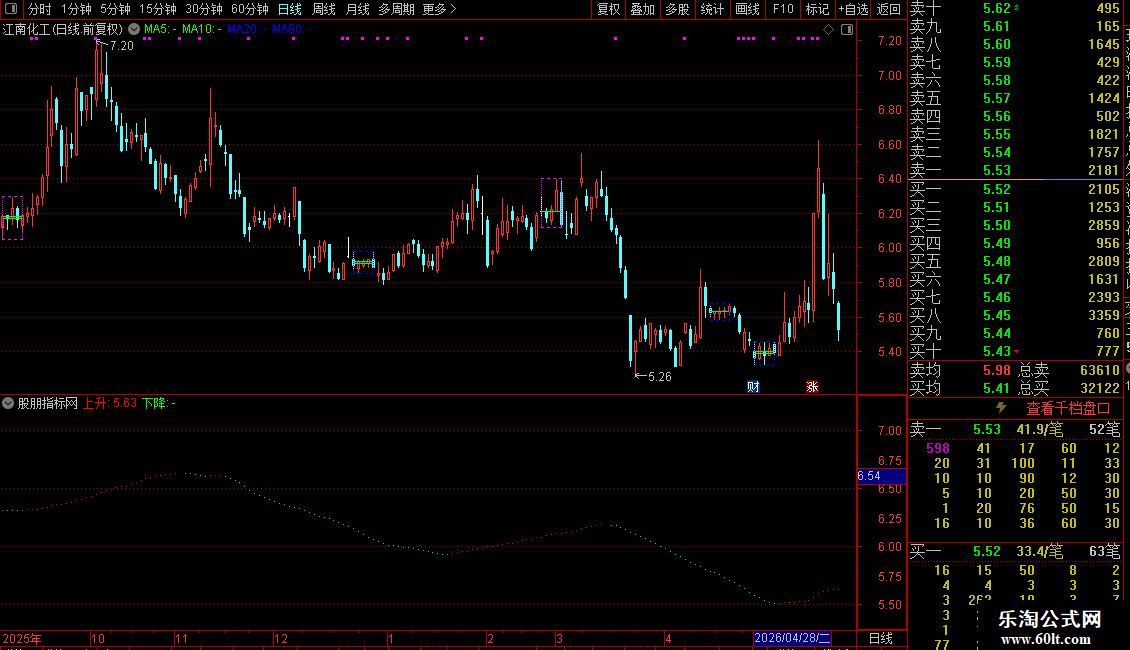1130x650 pixels.
Task: Click the 7.20 high price label
Action: point(122,46)
